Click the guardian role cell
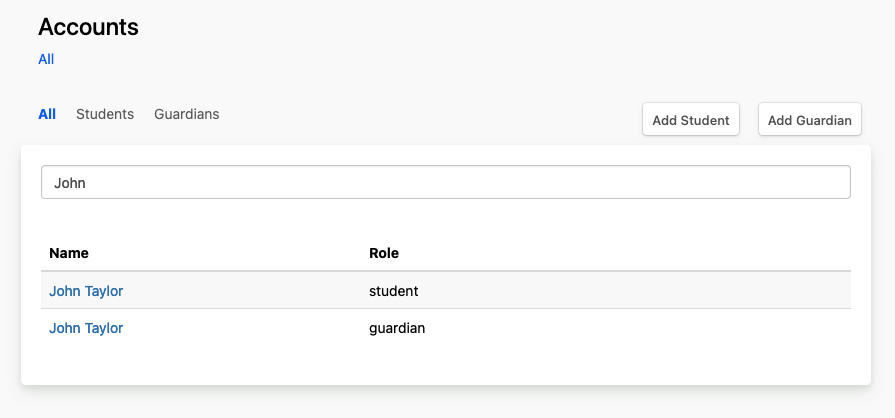This screenshot has height=418, width=895. (x=397, y=327)
